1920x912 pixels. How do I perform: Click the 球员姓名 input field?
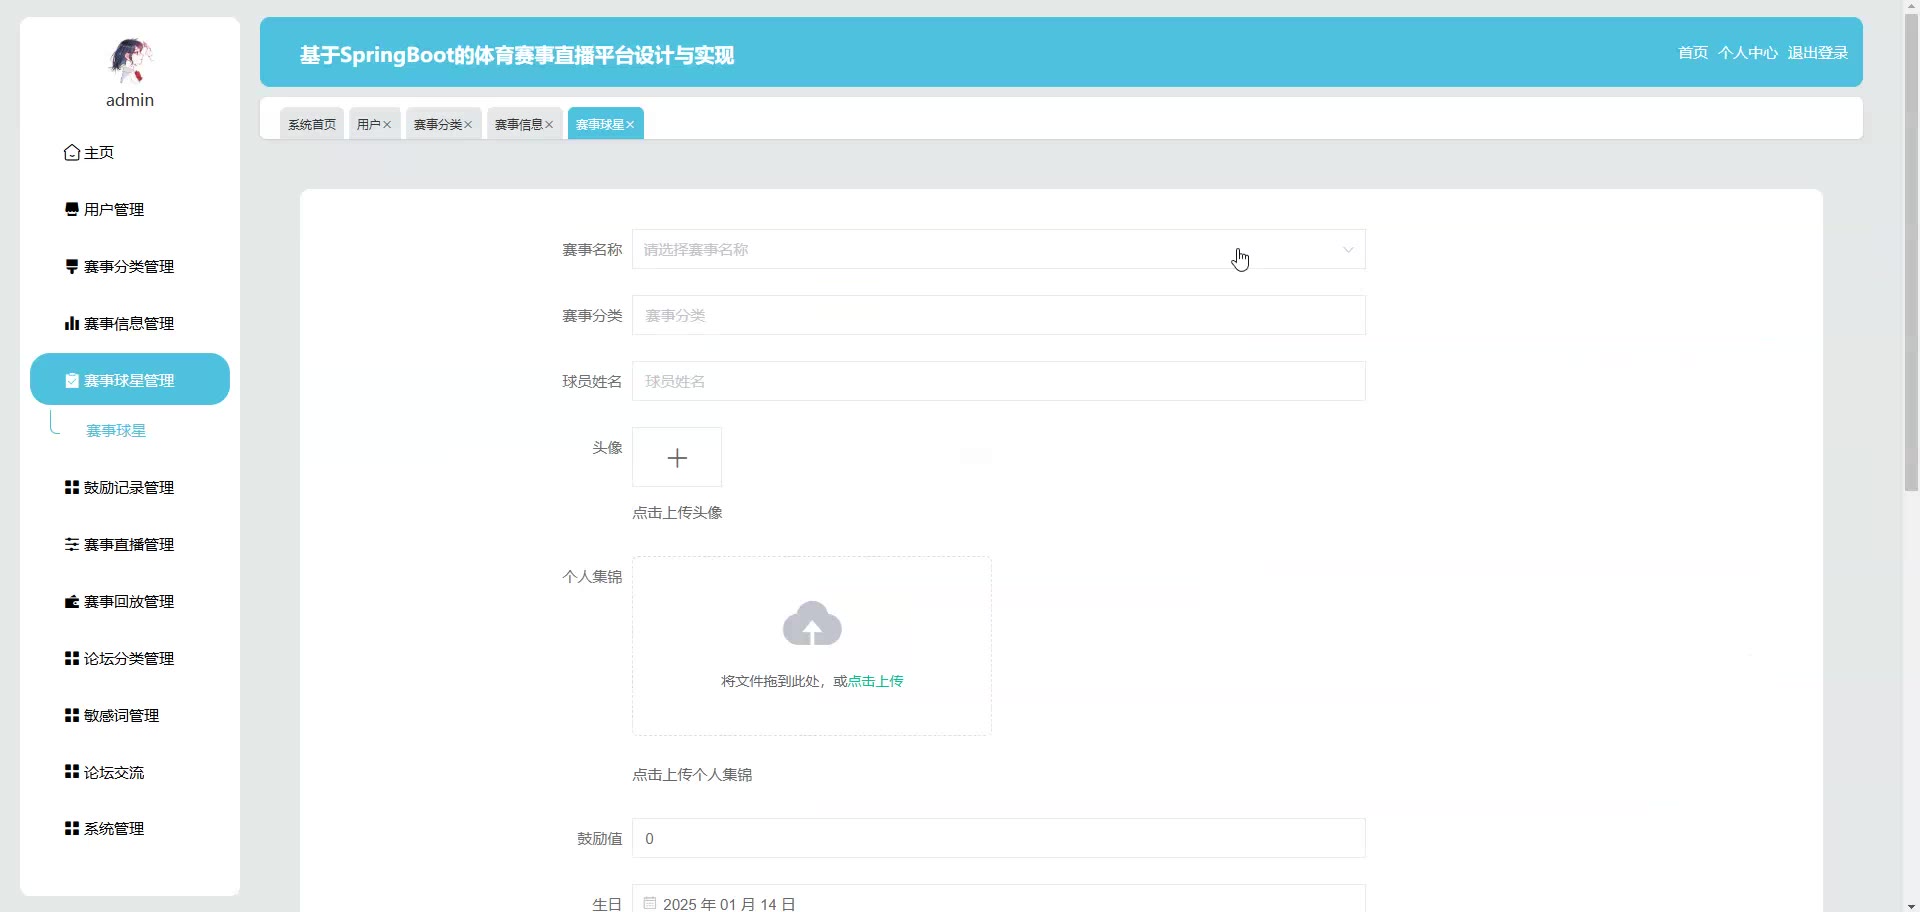[x=998, y=381]
